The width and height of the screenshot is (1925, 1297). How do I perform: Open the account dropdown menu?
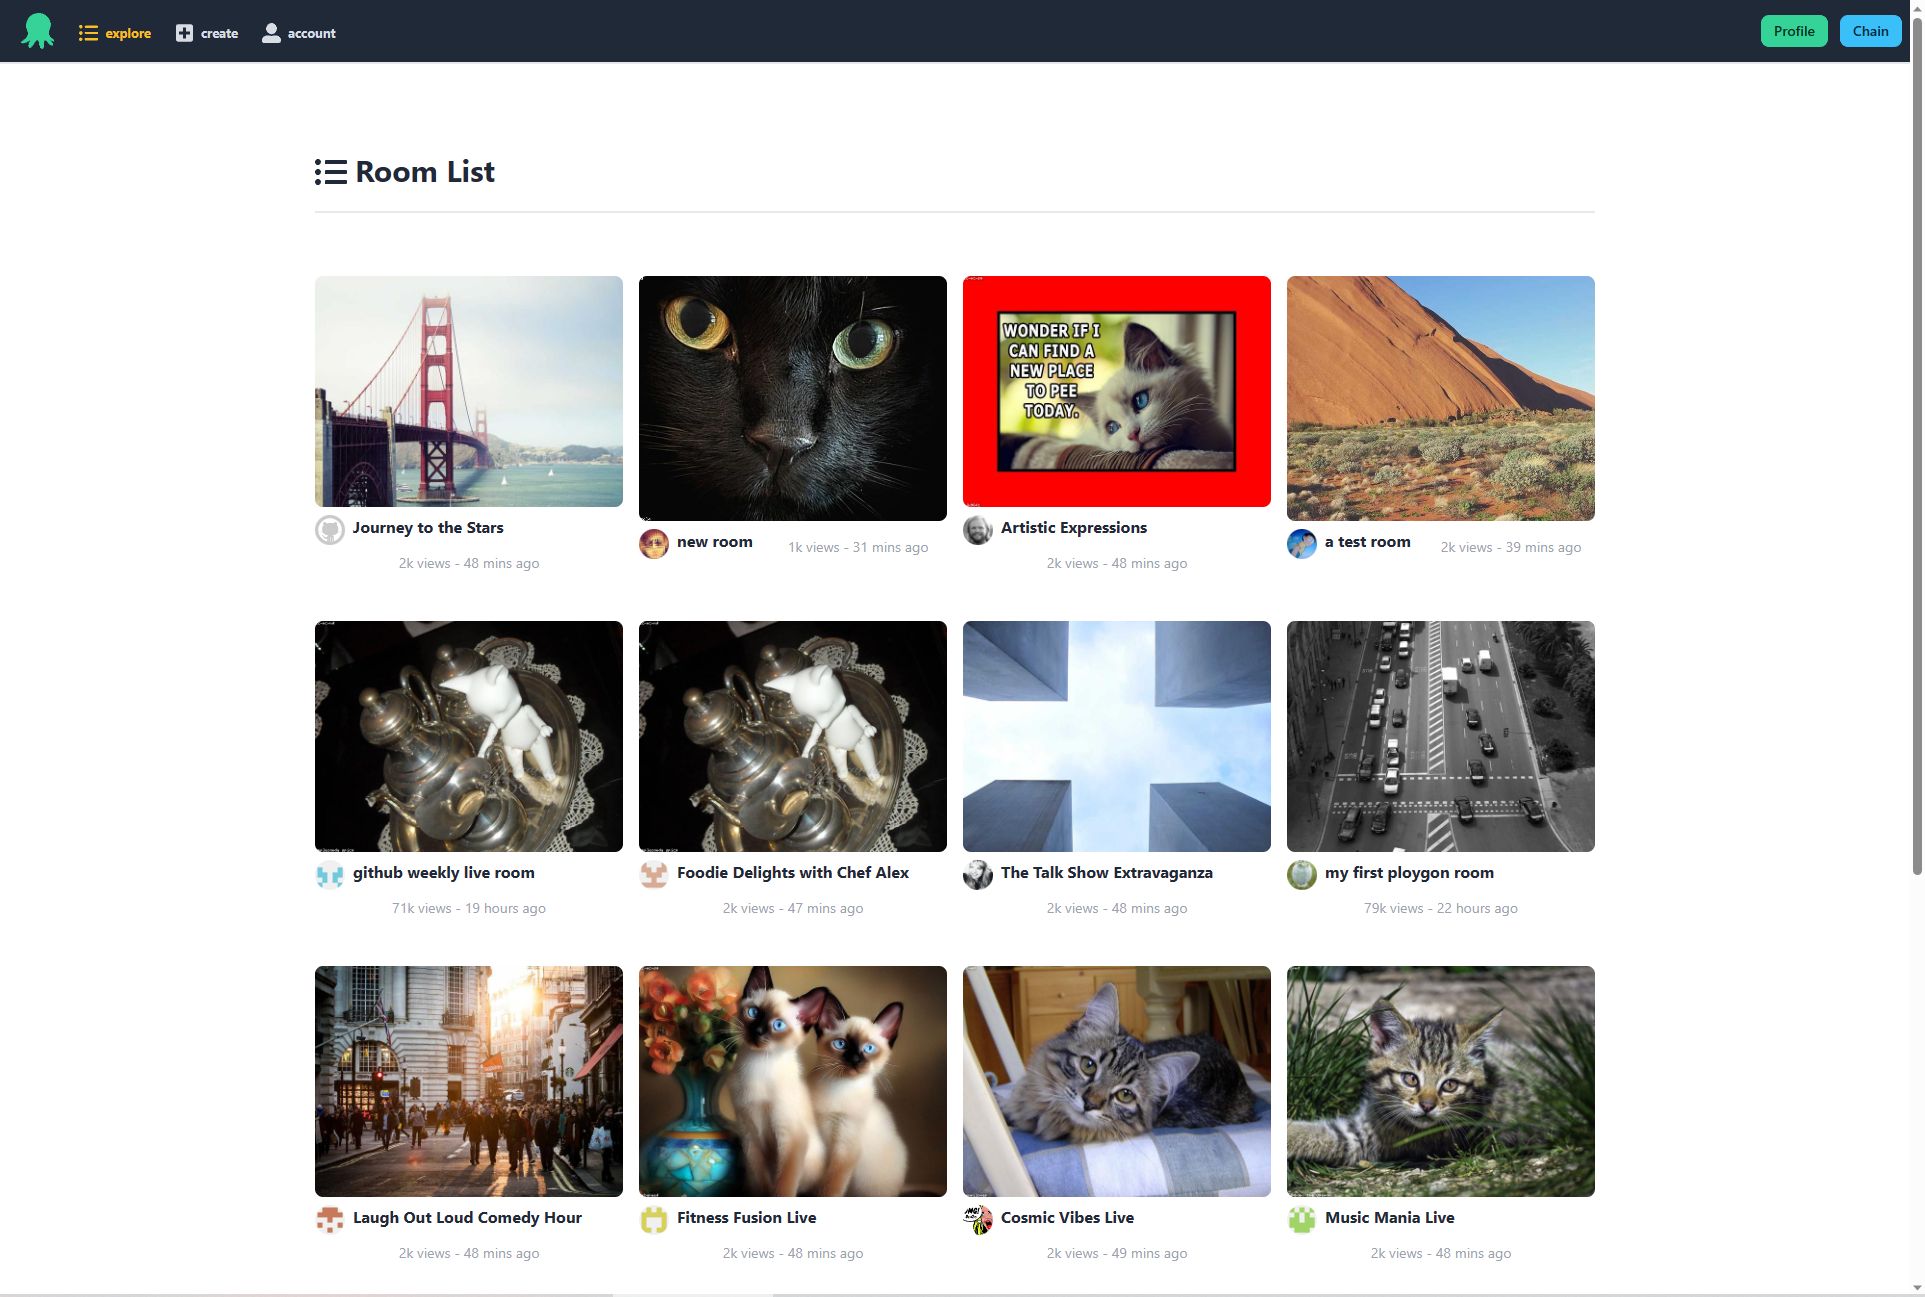[298, 32]
